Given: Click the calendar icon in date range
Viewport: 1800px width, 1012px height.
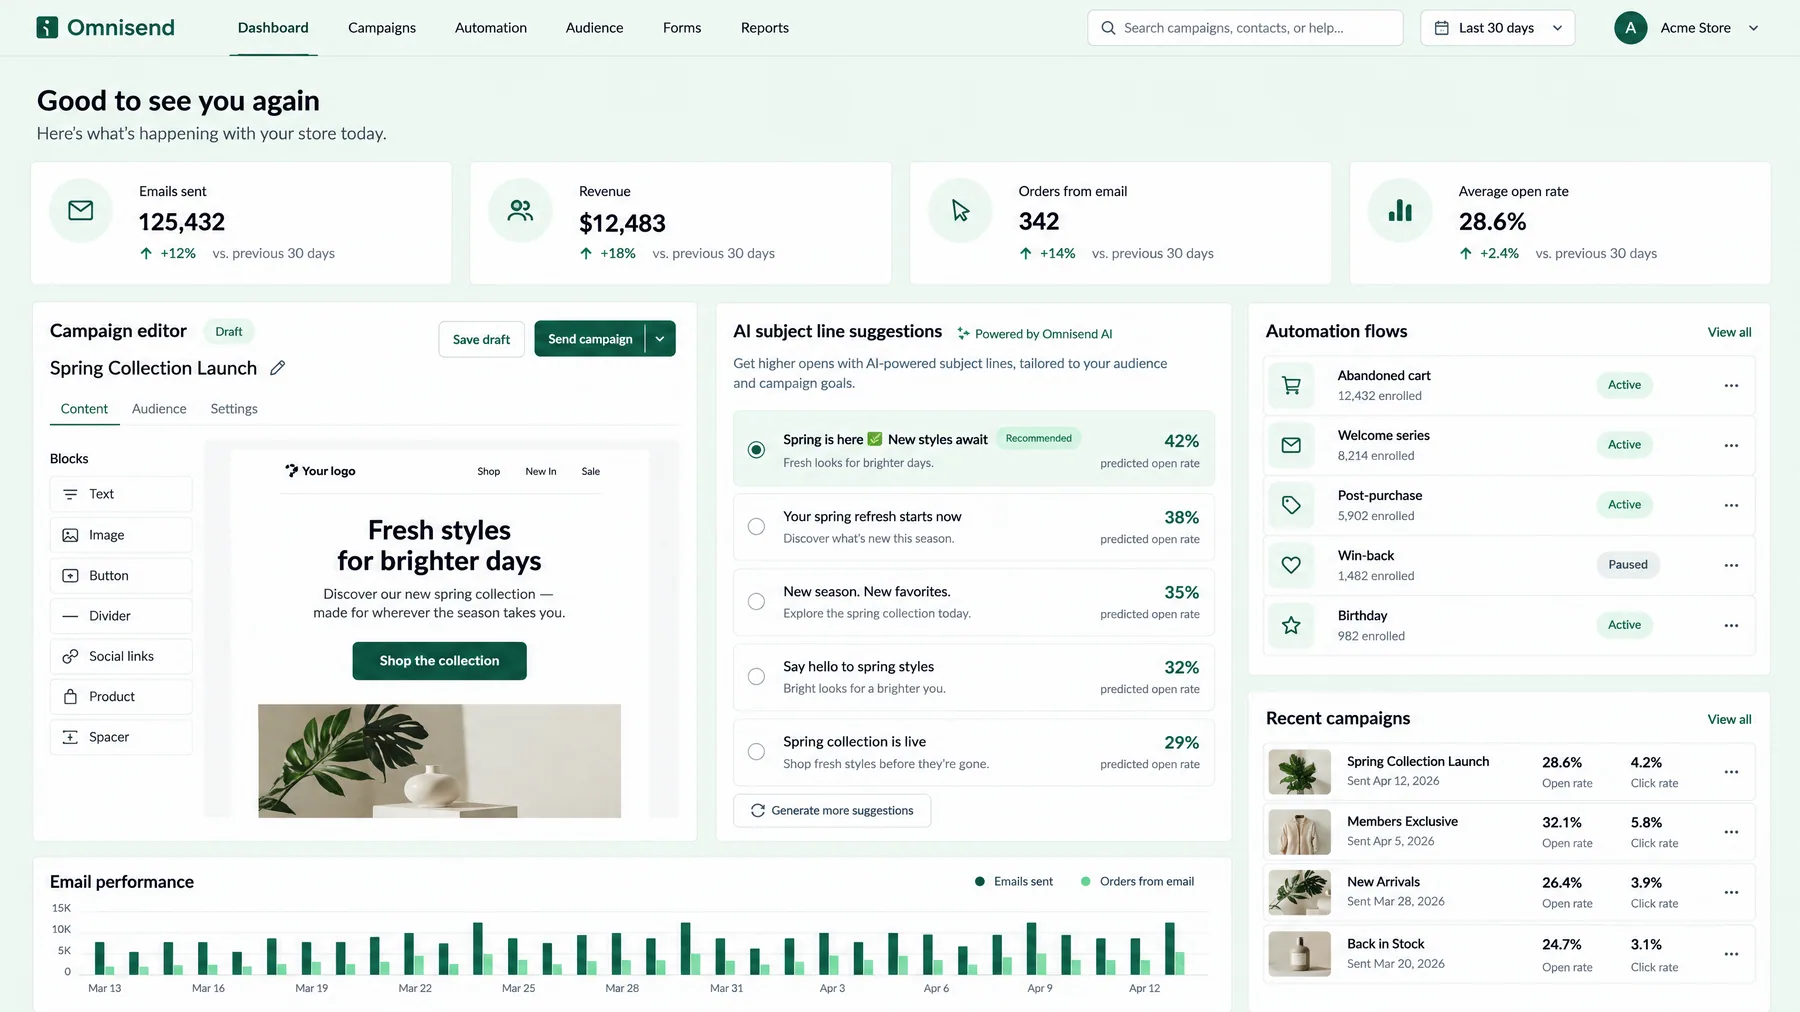Looking at the screenshot, I should 1441,28.
